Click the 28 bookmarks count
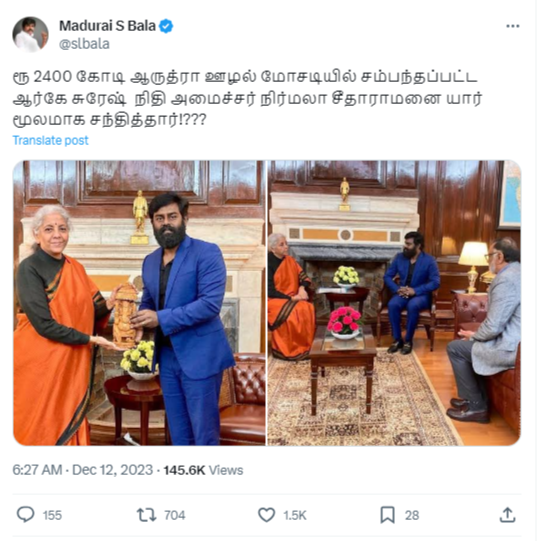Viewport: 541px width, 541px height. coord(412,515)
